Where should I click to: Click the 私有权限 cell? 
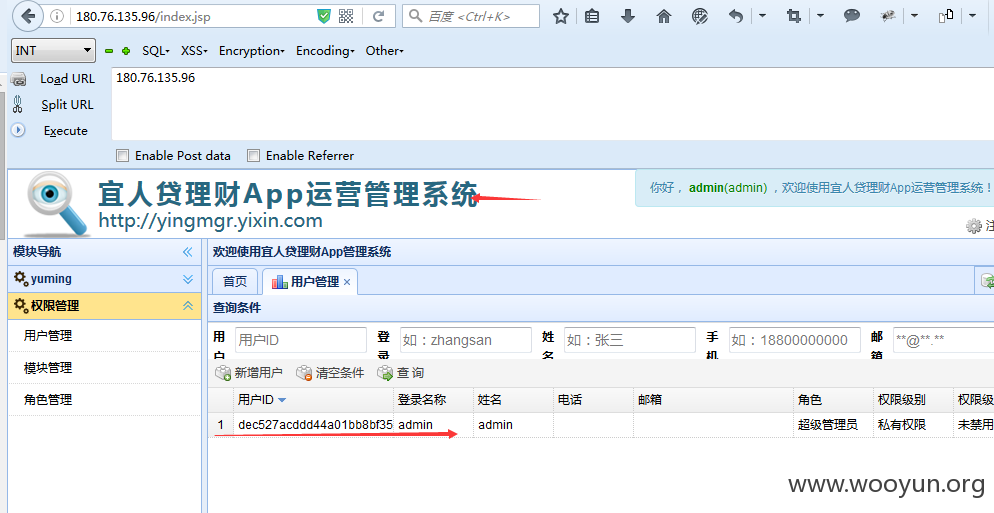(x=913, y=425)
